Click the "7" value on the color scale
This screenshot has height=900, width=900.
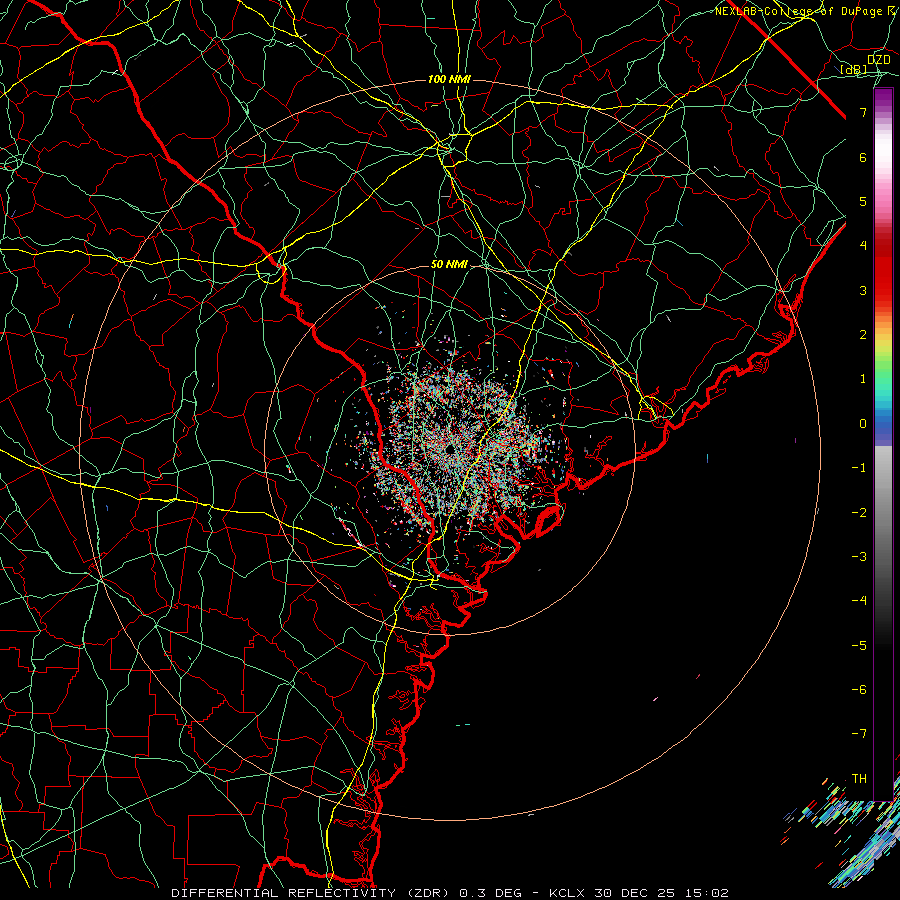pyautogui.click(x=863, y=112)
